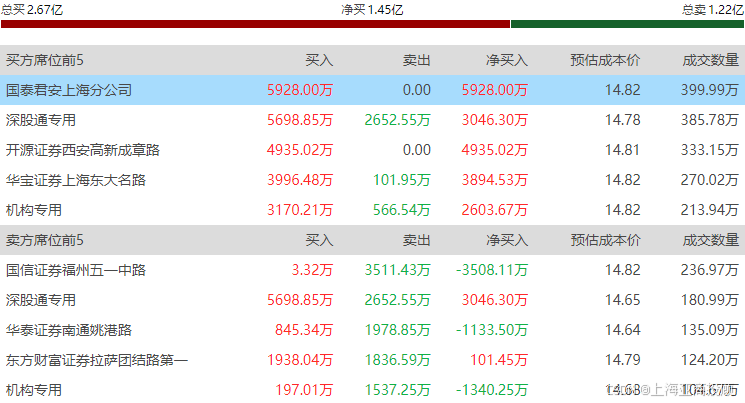The height and width of the screenshot is (403, 745).
Task: Click the 135.09万 volume cell
Action: 710,330
